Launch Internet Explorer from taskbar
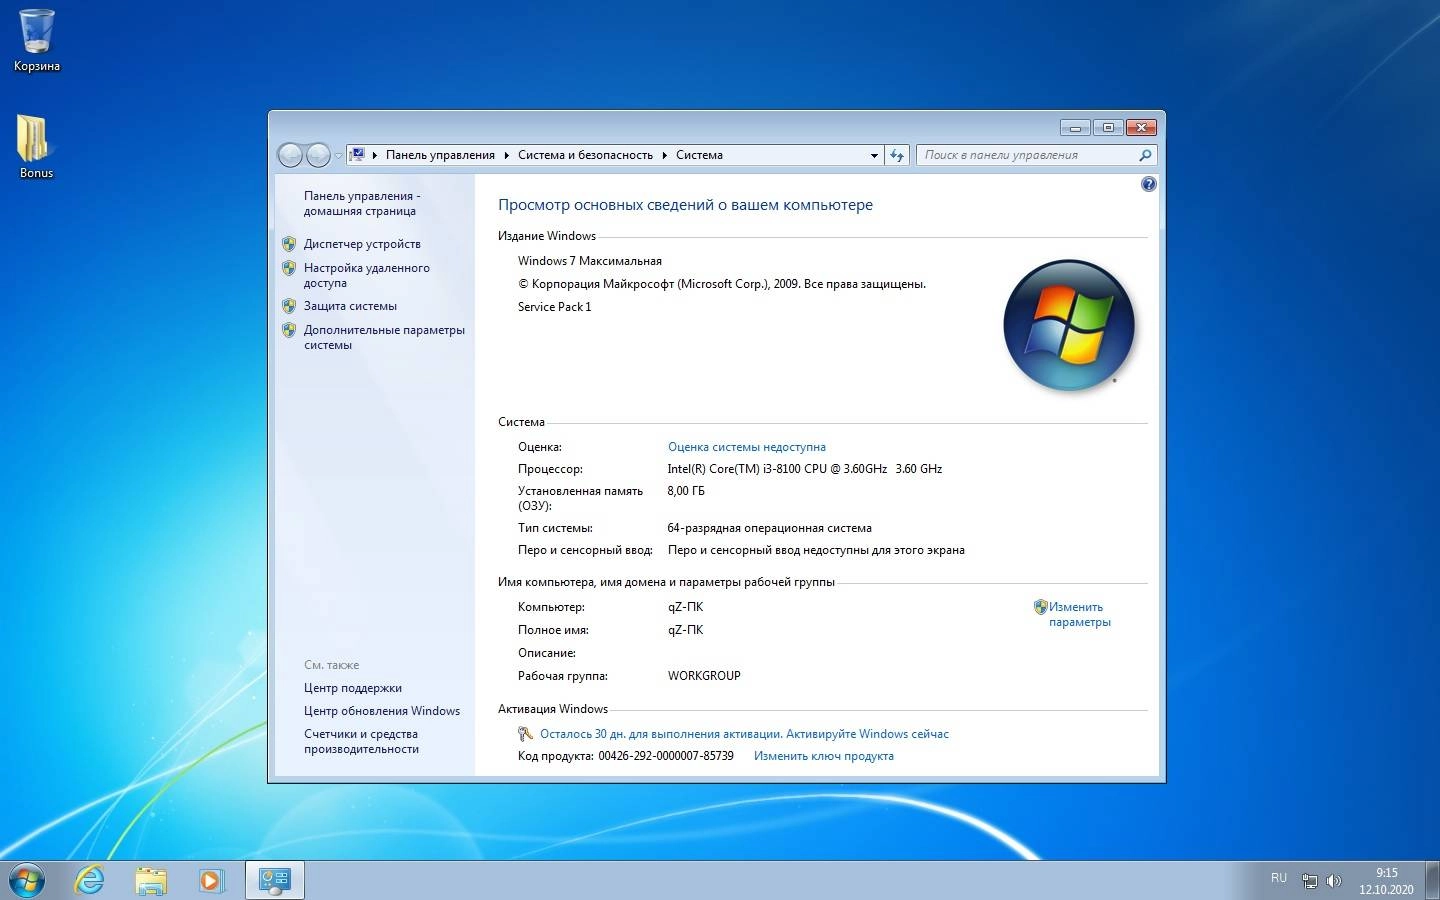The image size is (1440, 900). pyautogui.click(x=90, y=880)
